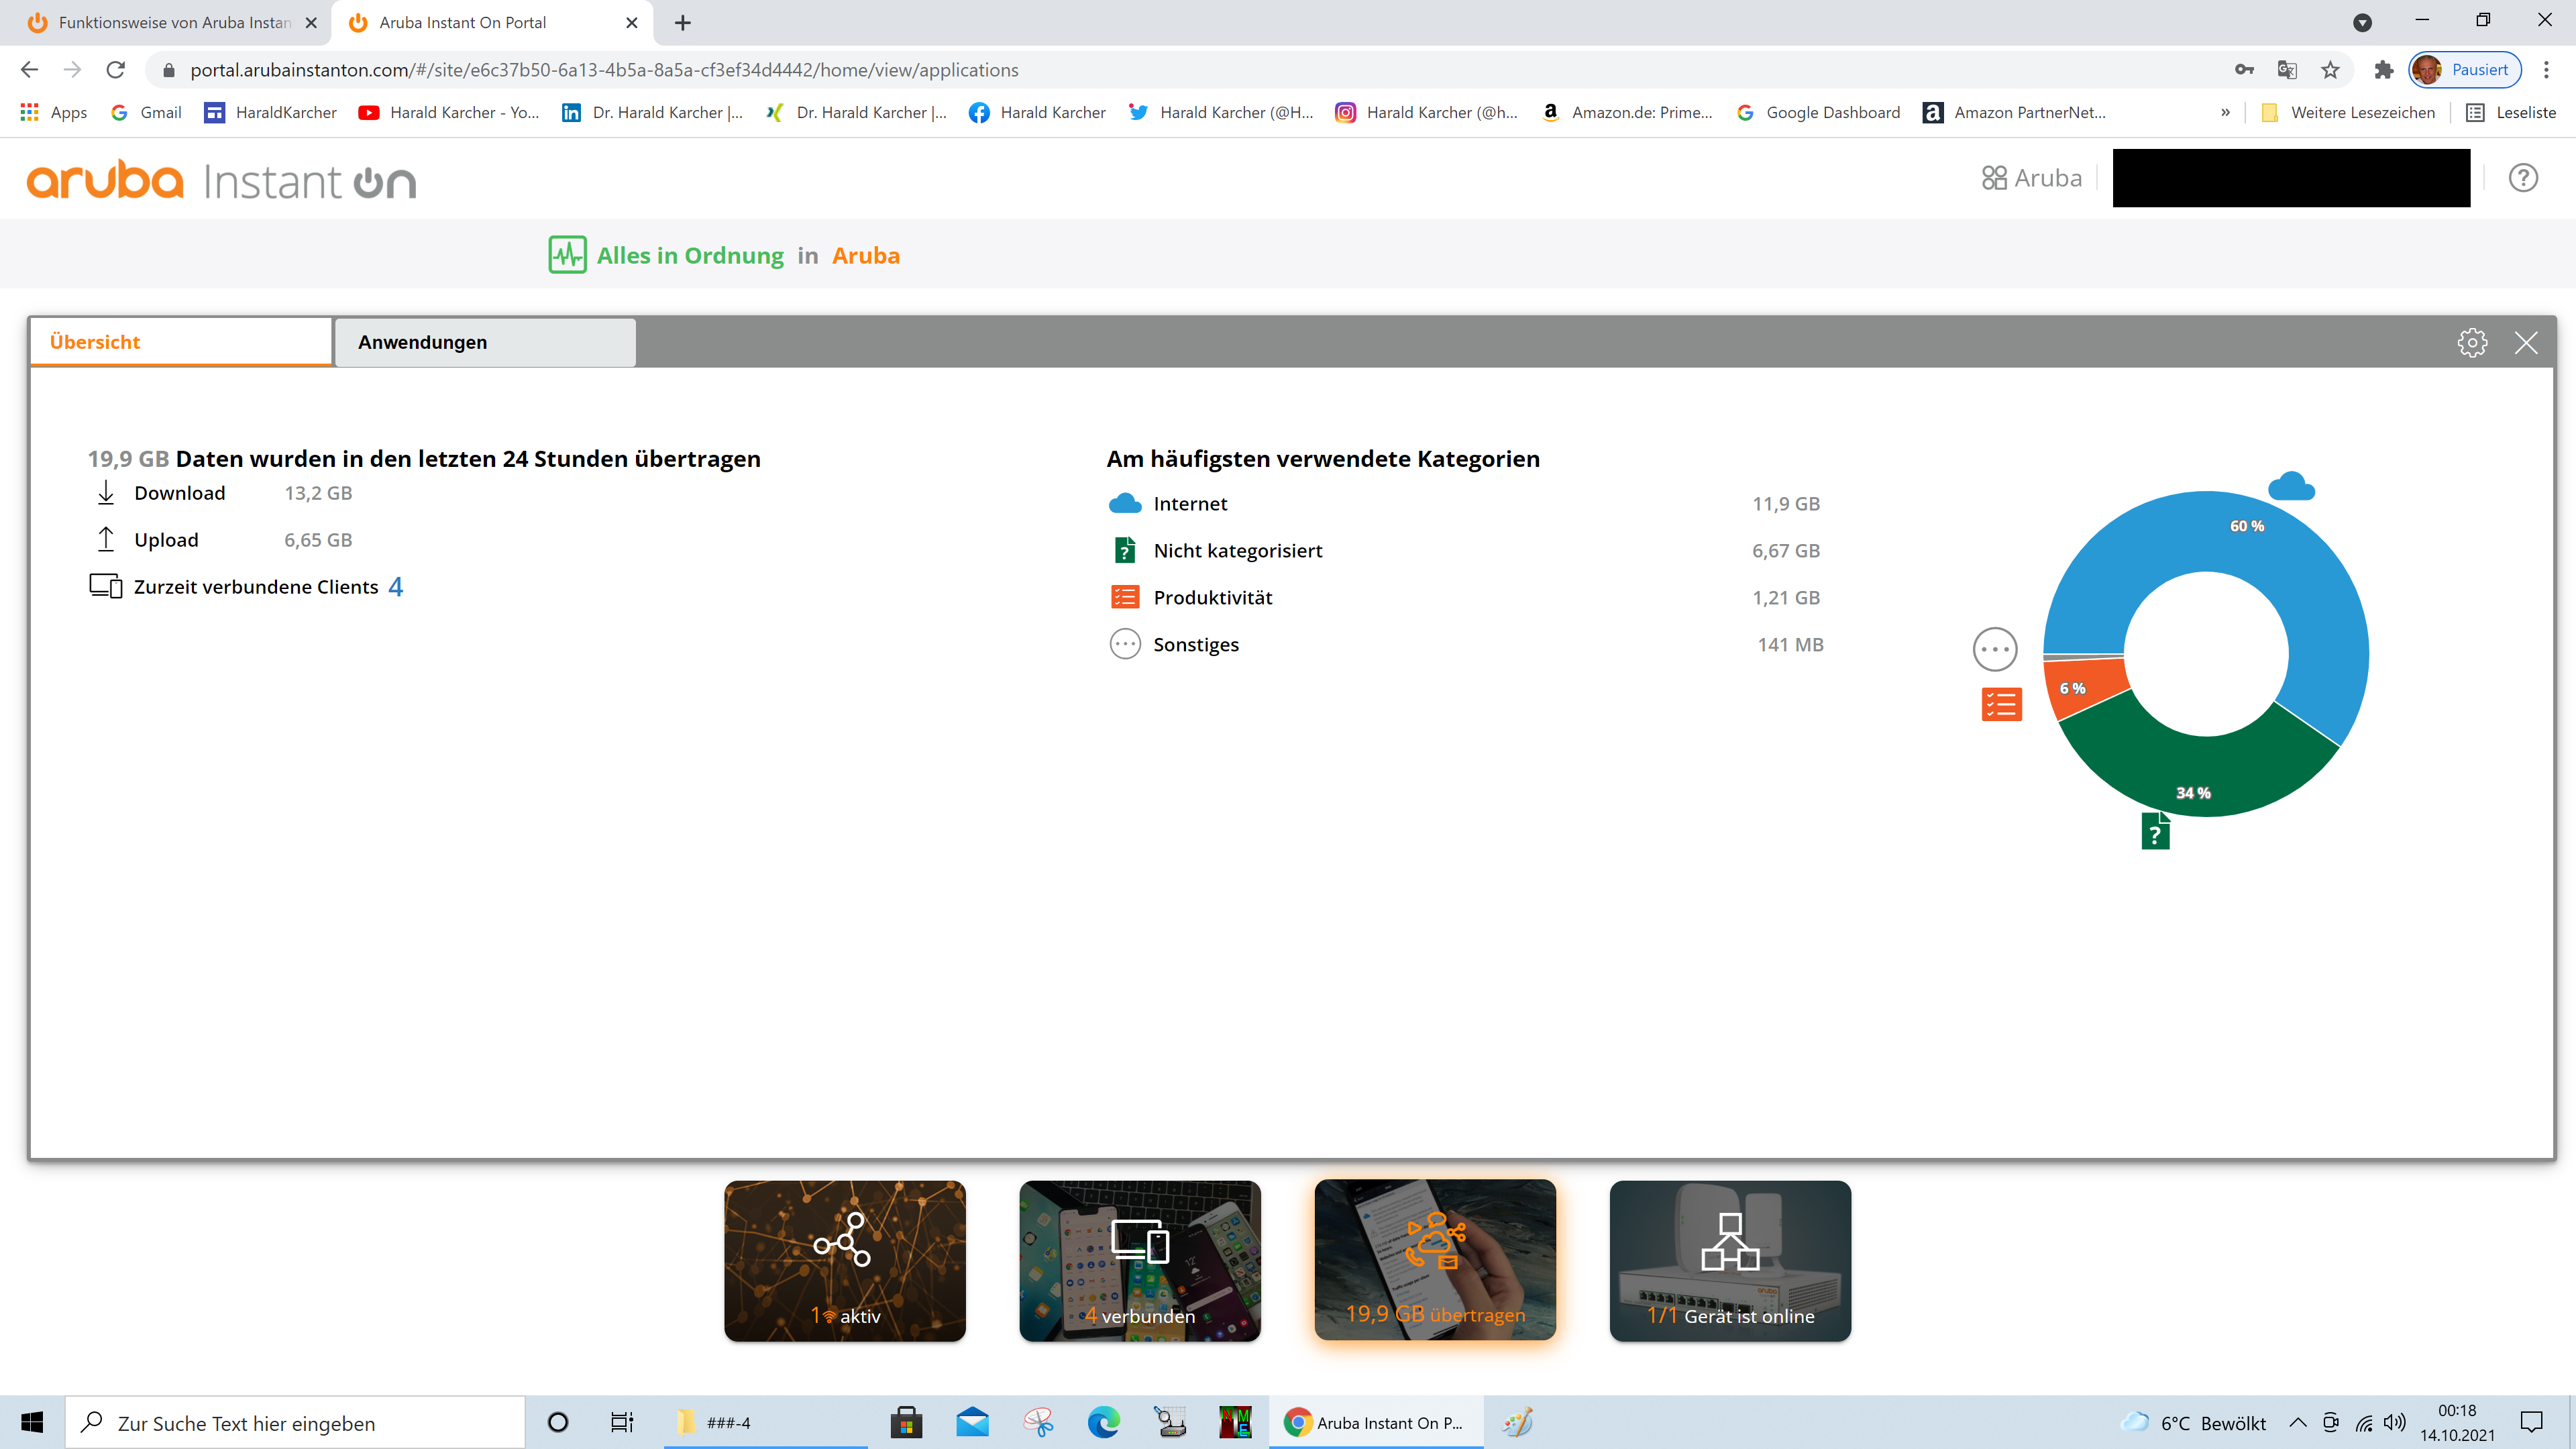Switch to the Anwendungen tab
This screenshot has width=2576, height=1449.
[485, 342]
